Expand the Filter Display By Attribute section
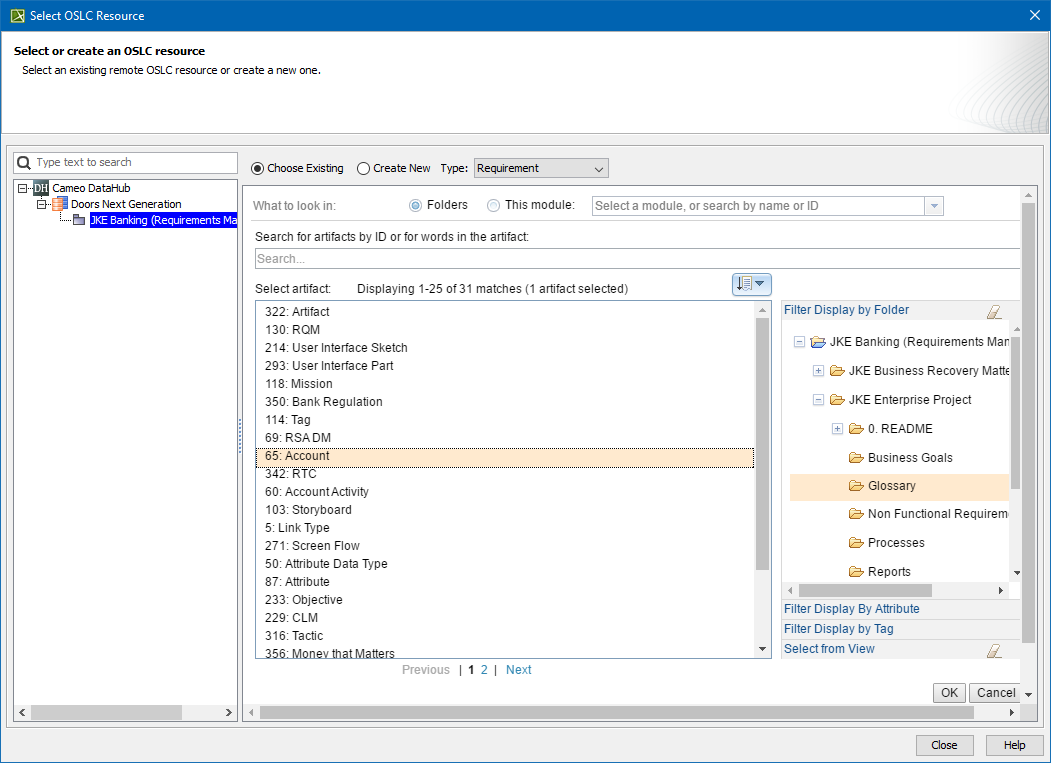 pyautogui.click(x=851, y=609)
